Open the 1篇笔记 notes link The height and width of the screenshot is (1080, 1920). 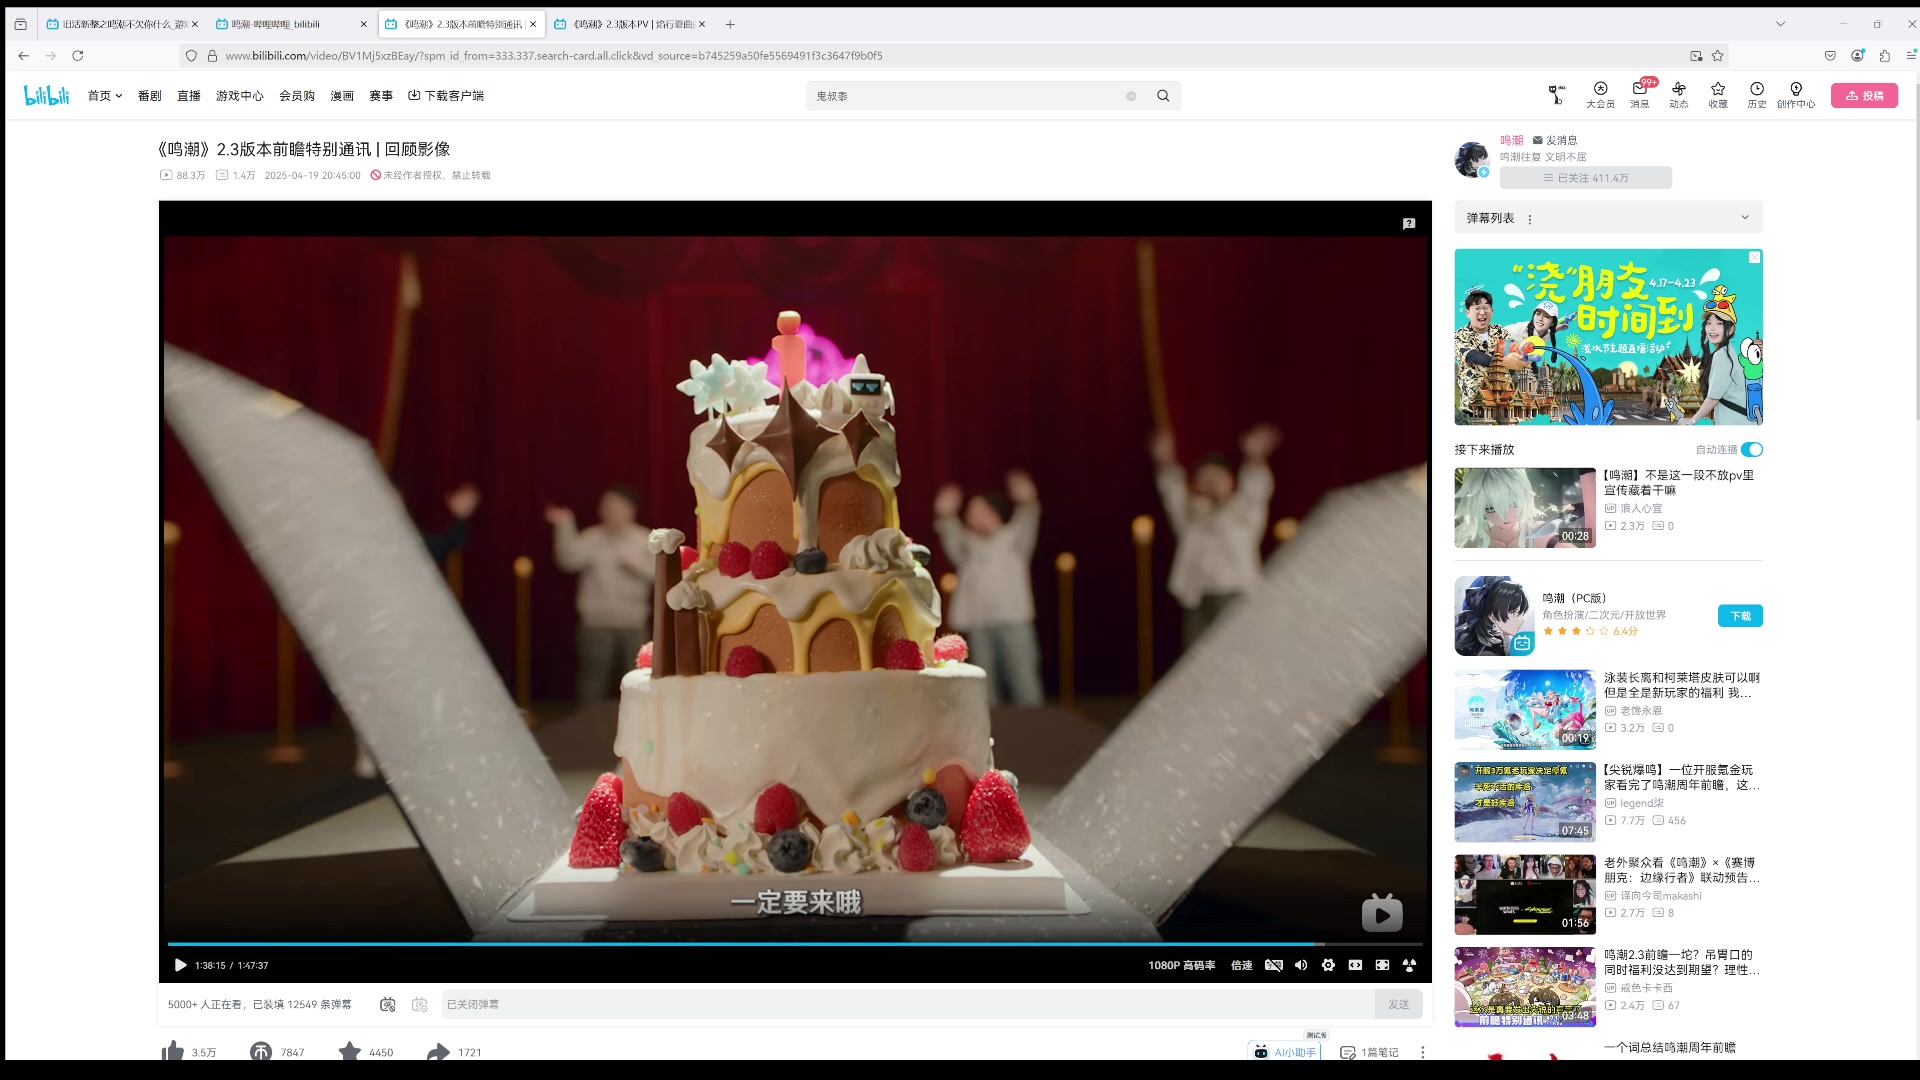pos(1369,1052)
